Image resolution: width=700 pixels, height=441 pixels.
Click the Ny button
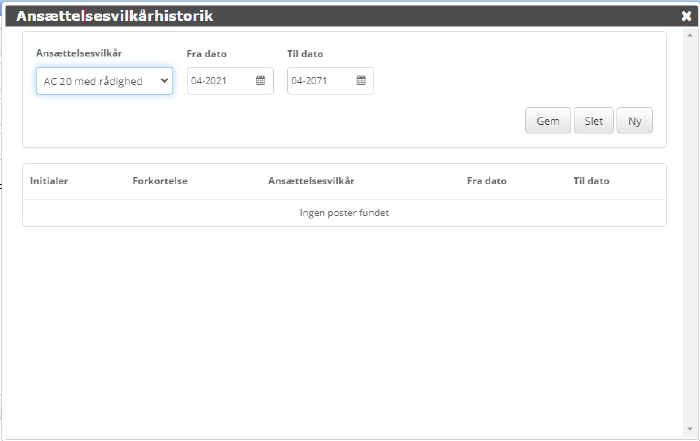[x=634, y=121]
